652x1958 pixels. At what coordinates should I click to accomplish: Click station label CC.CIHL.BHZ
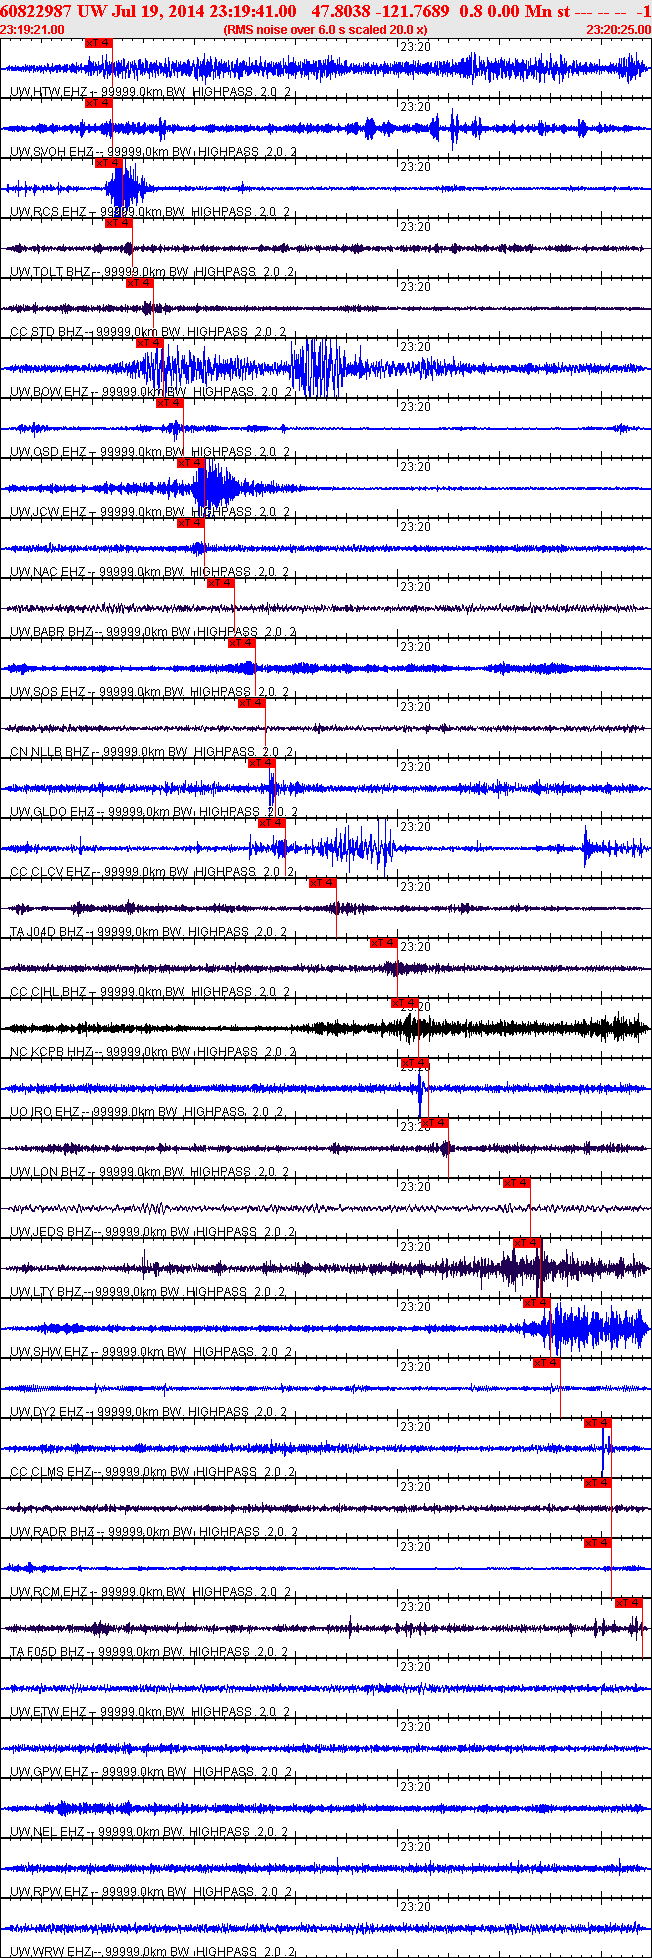49,992
